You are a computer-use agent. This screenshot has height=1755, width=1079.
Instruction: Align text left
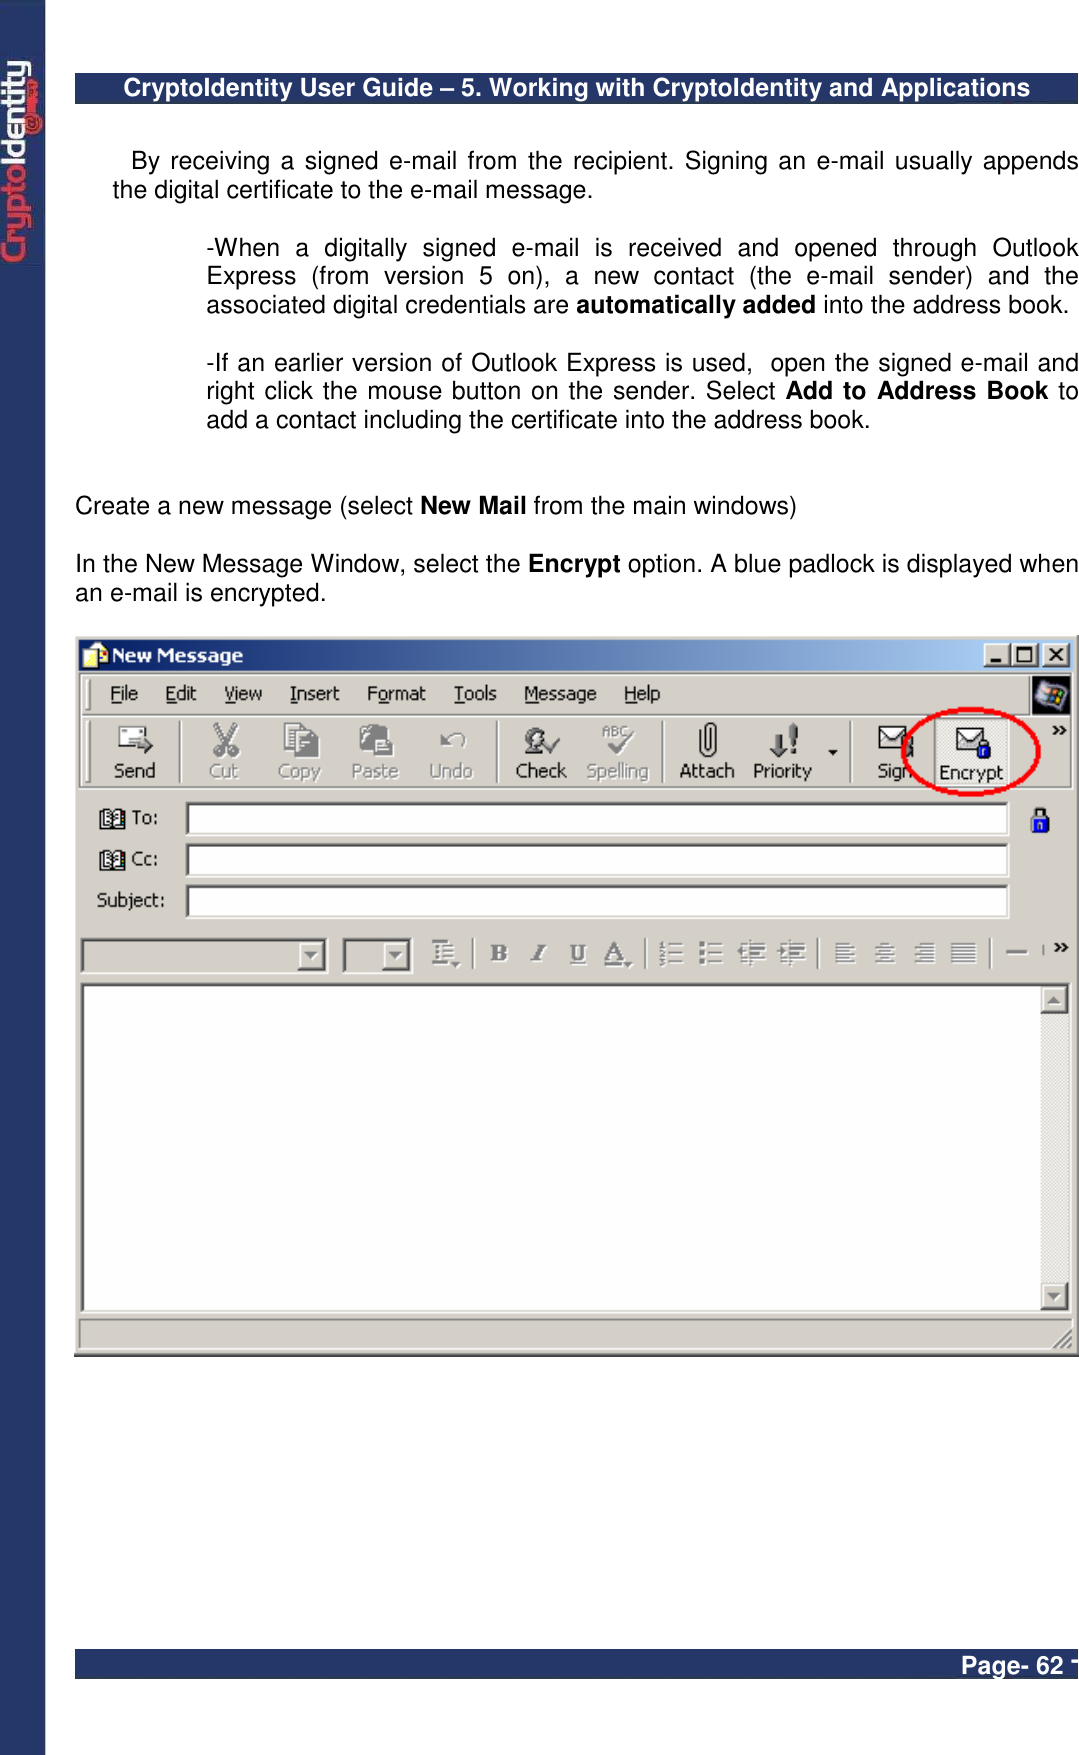click(845, 953)
